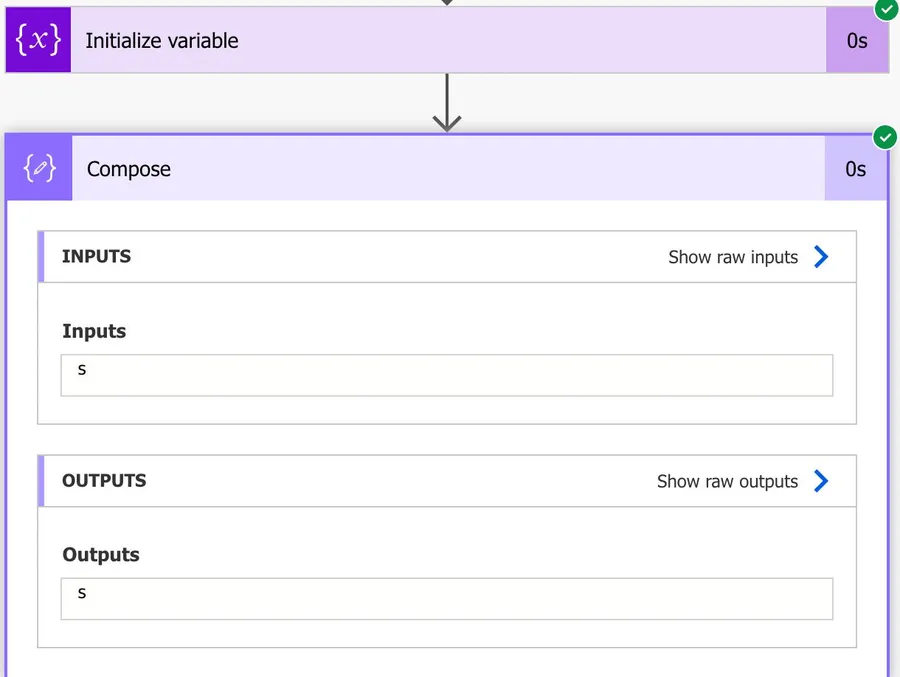
Task: Click the 0s duration on Compose
Action: pos(856,169)
